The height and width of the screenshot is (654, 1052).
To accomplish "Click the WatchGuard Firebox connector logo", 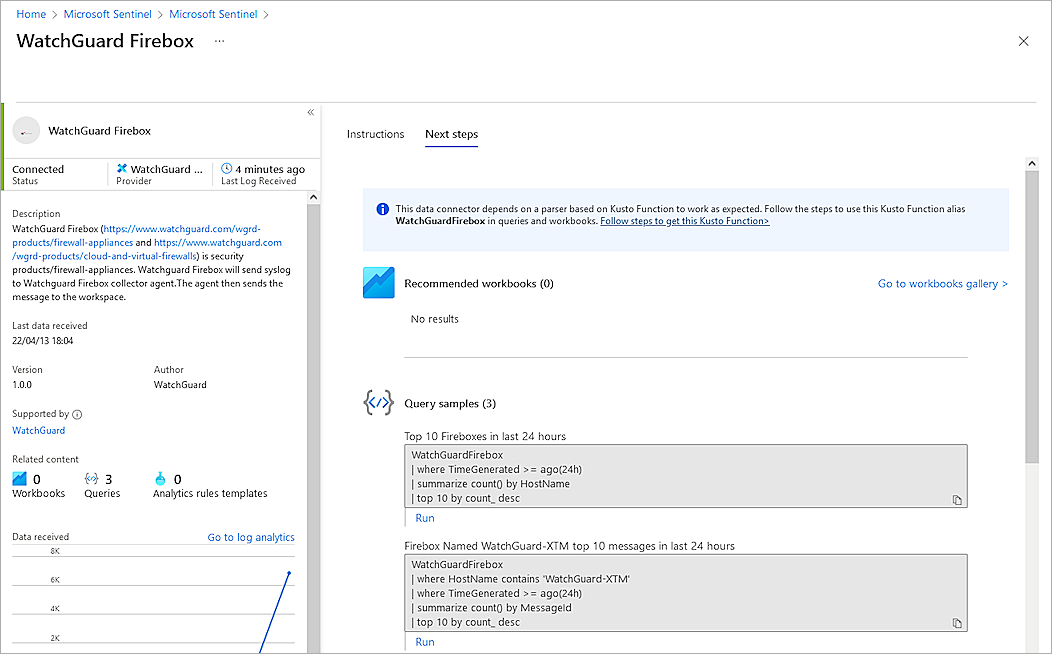I will [27, 130].
